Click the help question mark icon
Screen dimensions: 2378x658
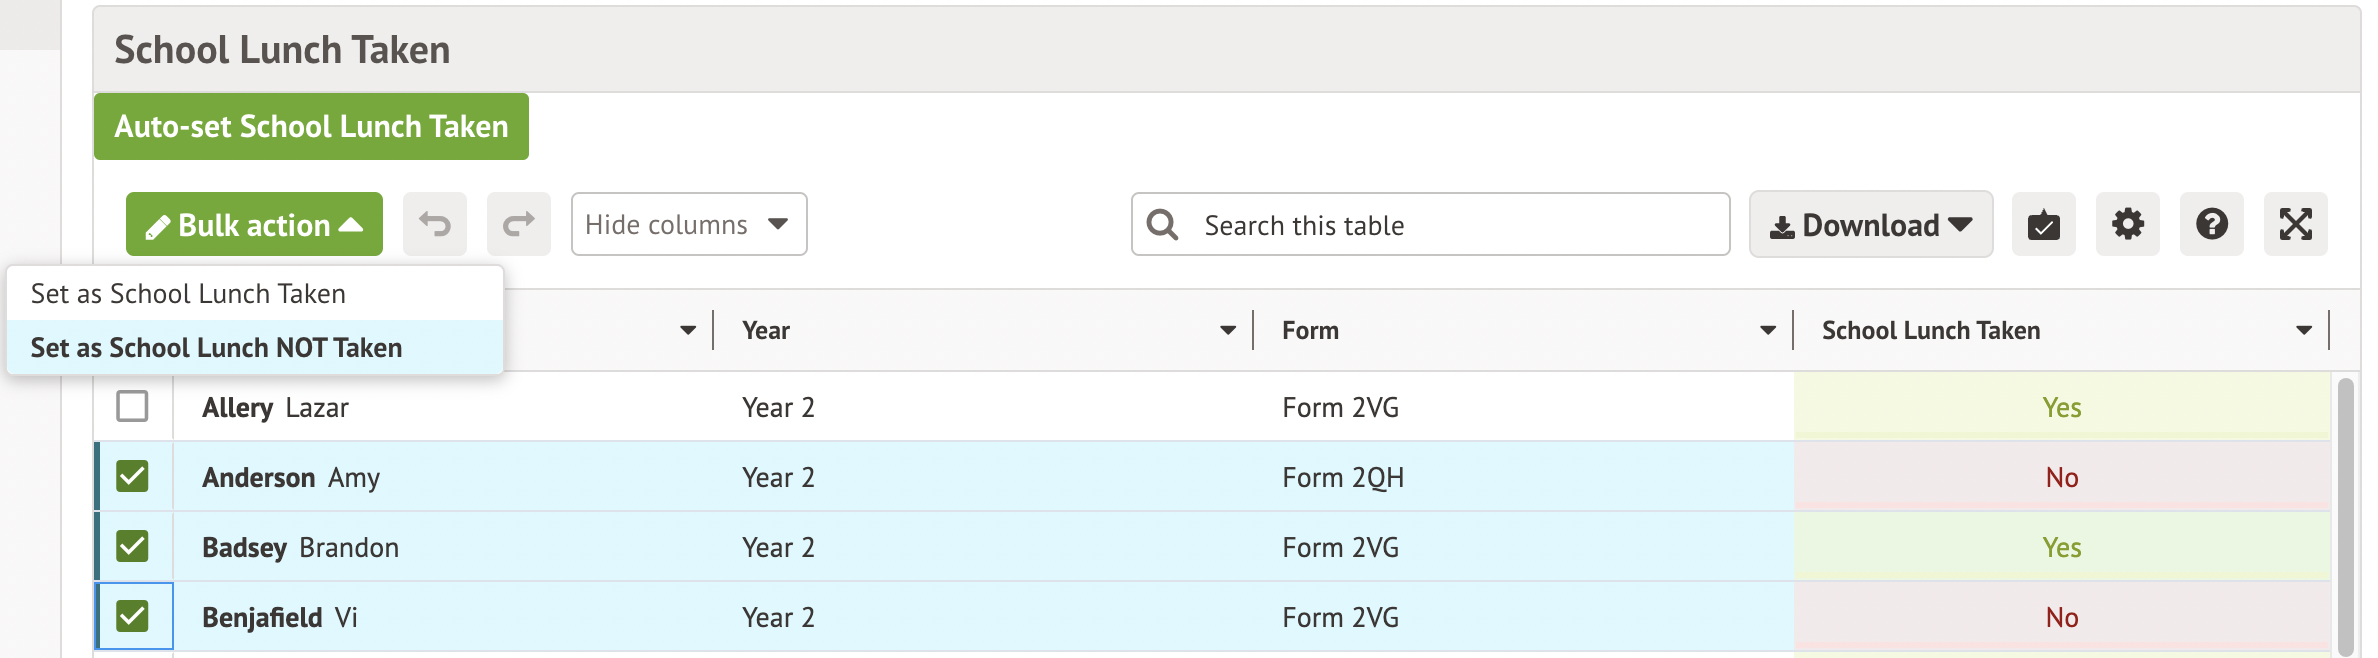click(2211, 224)
